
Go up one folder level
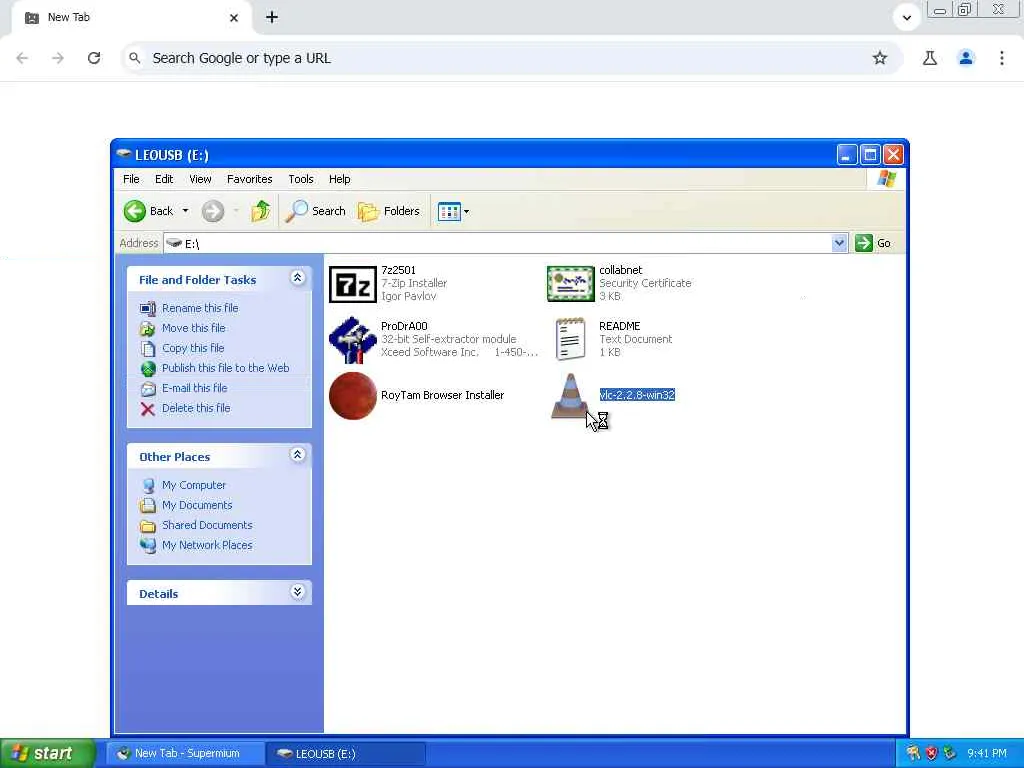[x=261, y=211]
